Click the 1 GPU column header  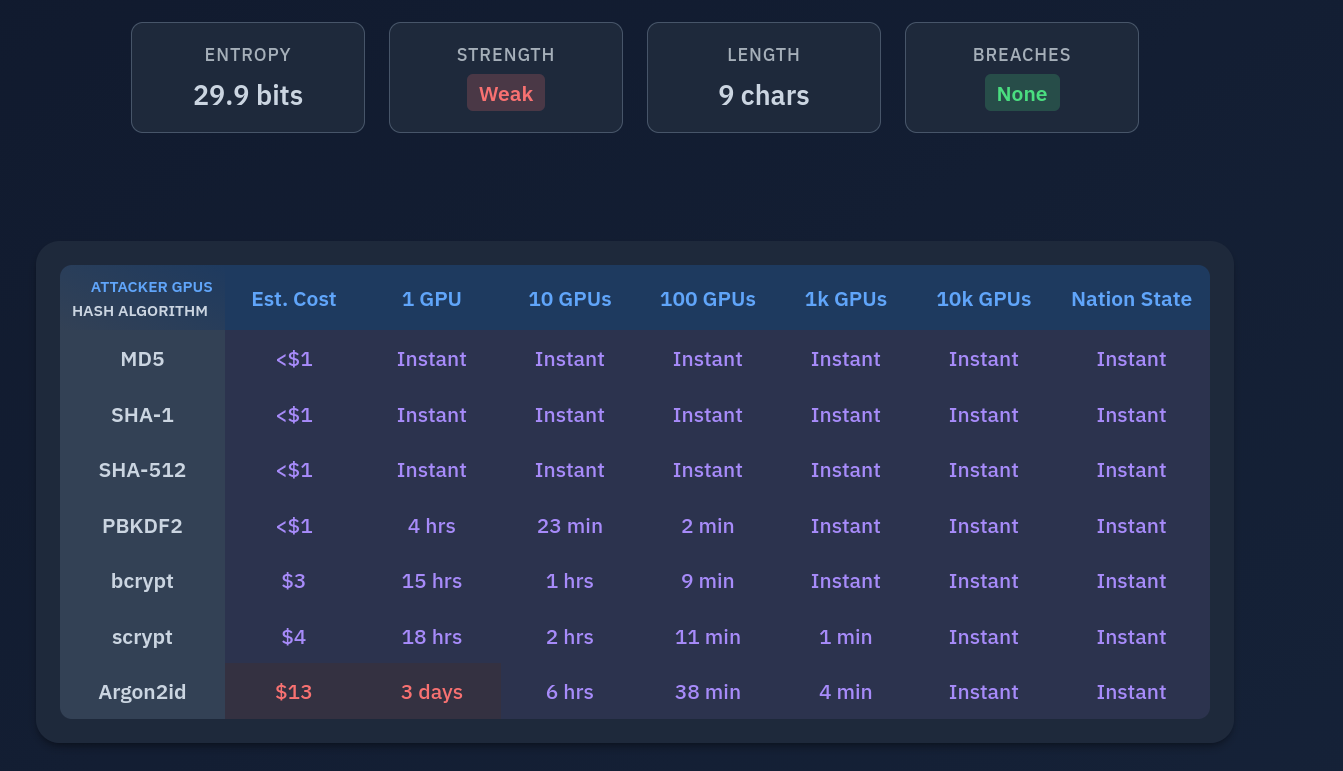pos(432,299)
